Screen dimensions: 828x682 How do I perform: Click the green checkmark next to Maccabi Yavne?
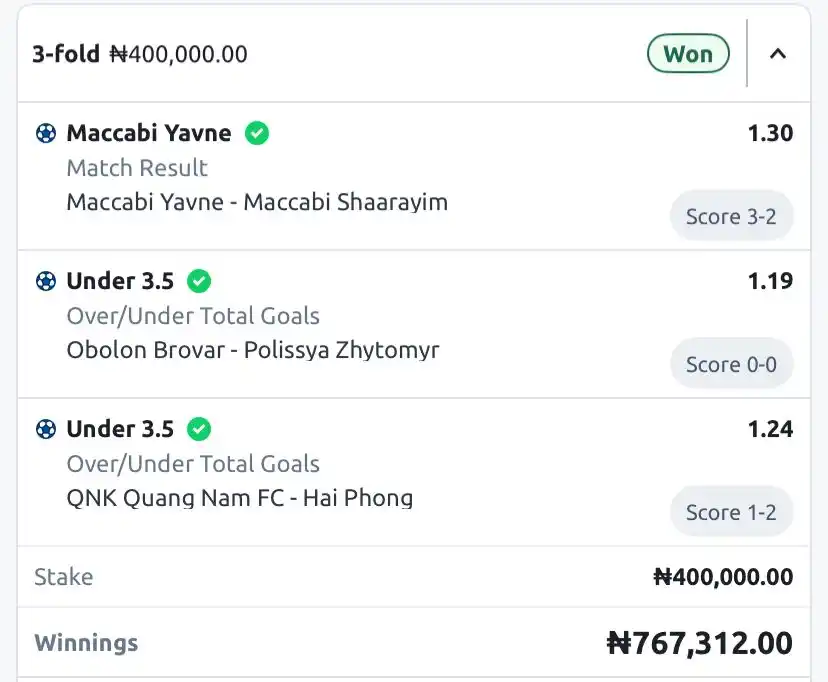click(257, 133)
